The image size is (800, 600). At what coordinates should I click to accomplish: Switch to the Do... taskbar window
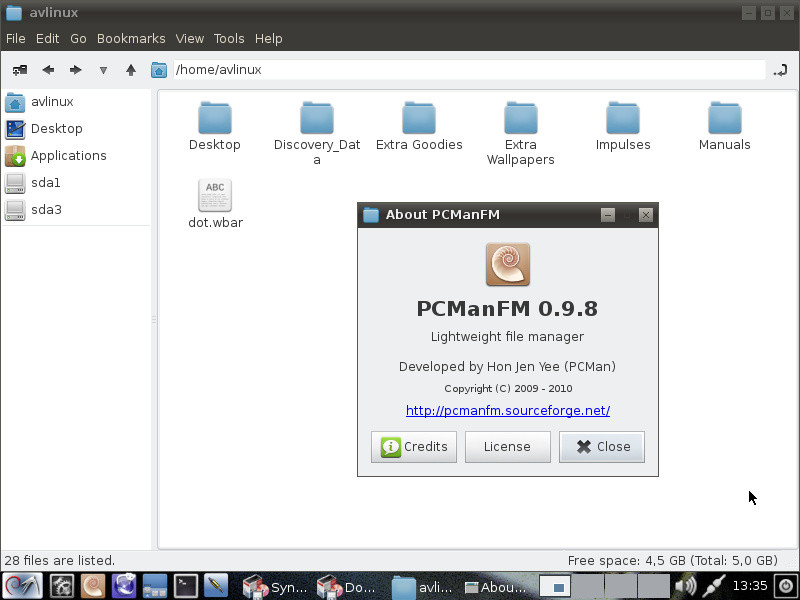347,587
